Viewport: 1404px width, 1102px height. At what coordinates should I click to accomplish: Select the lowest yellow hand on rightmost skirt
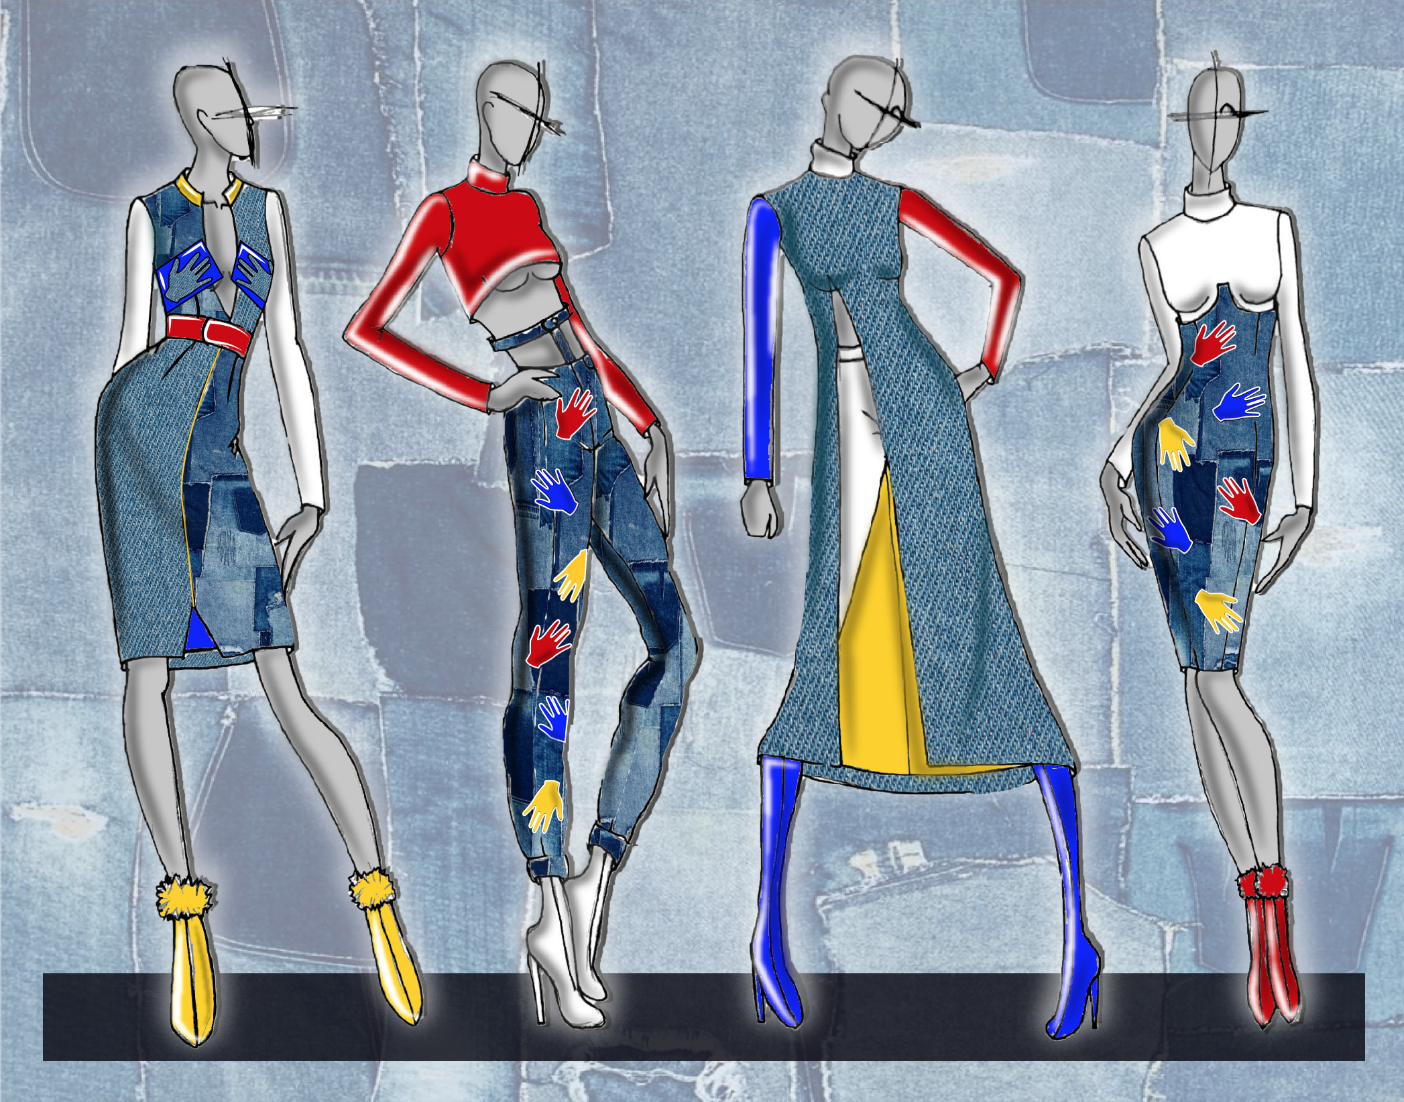(x=1217, y=609)
